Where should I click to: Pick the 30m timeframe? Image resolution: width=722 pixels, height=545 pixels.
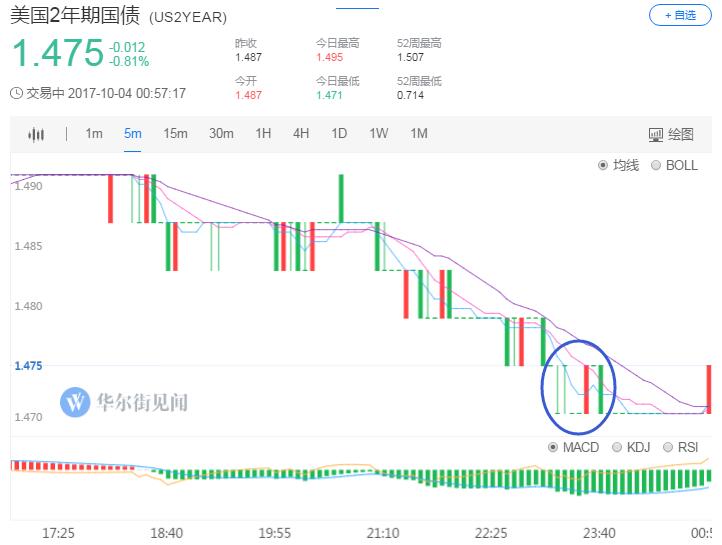(x=221, y=134)
